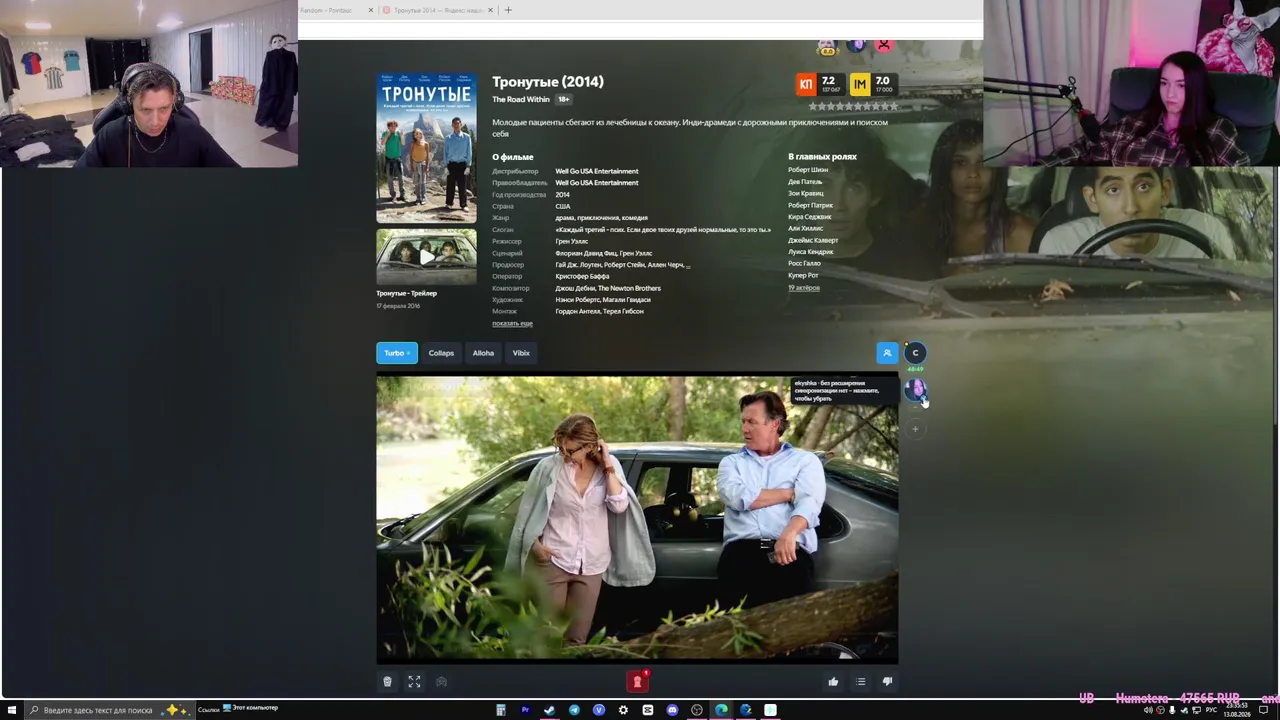Viewport: 1280px width, 720px height.
Task: Switch to the Vibix player source
Action: pos(521,353)
